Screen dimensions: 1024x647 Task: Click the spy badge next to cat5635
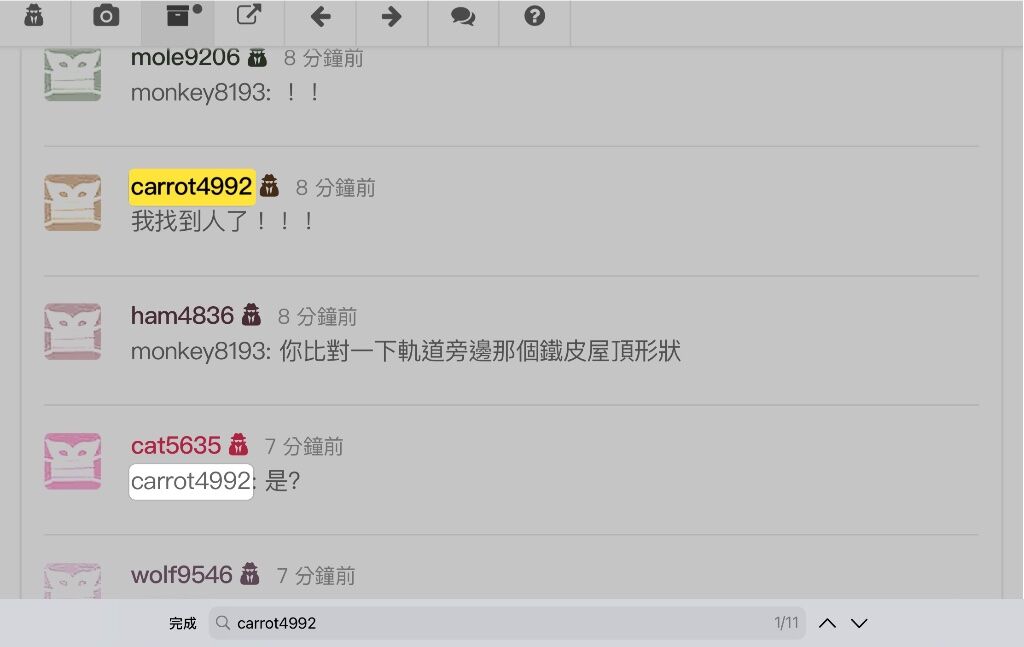click(x=238, y=445)
